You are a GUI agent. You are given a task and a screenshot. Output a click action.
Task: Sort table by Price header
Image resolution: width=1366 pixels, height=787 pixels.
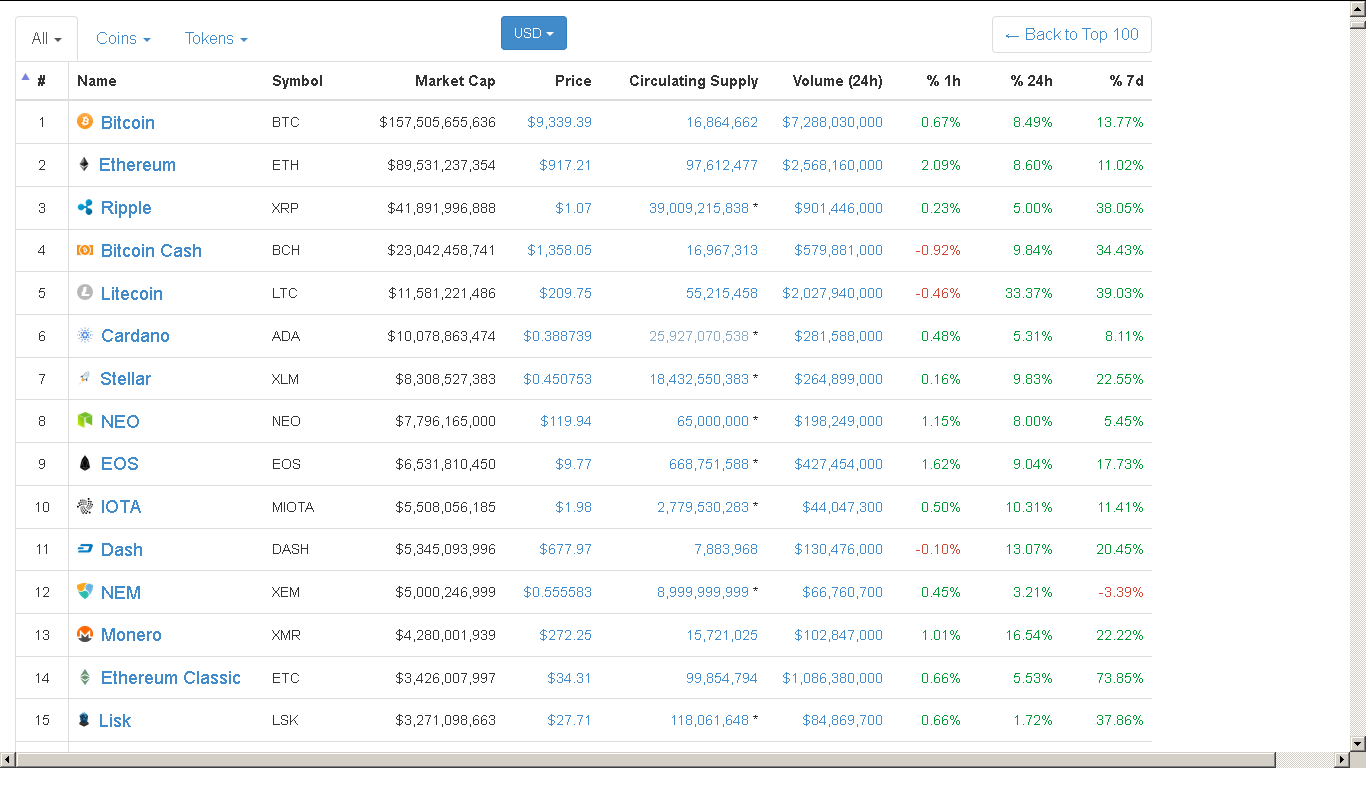tap(573, 81)
